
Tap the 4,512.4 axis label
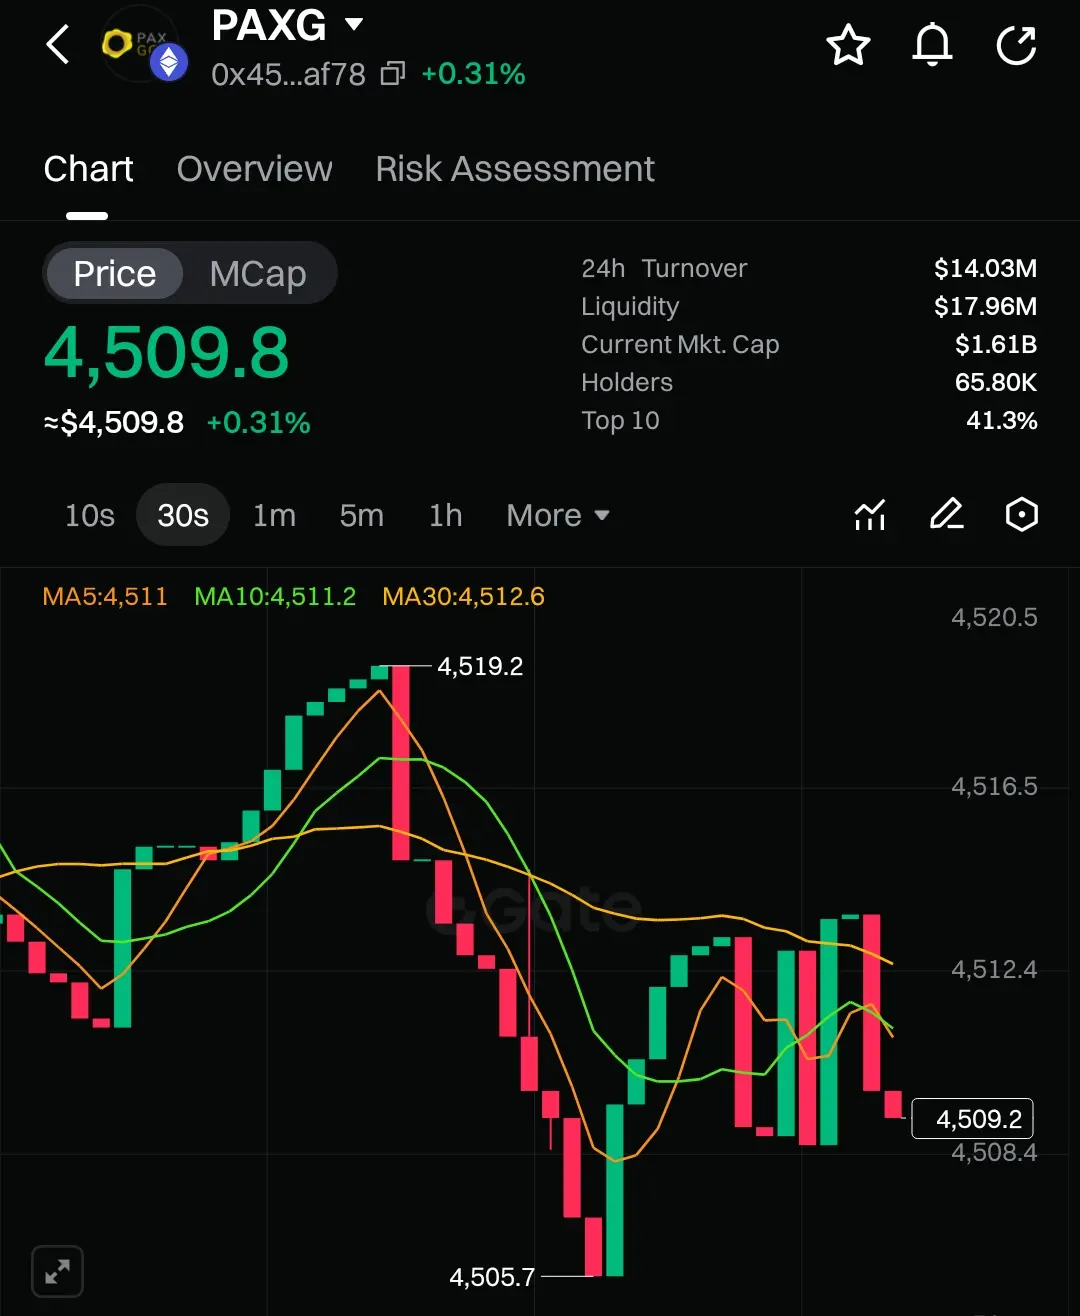994,969
